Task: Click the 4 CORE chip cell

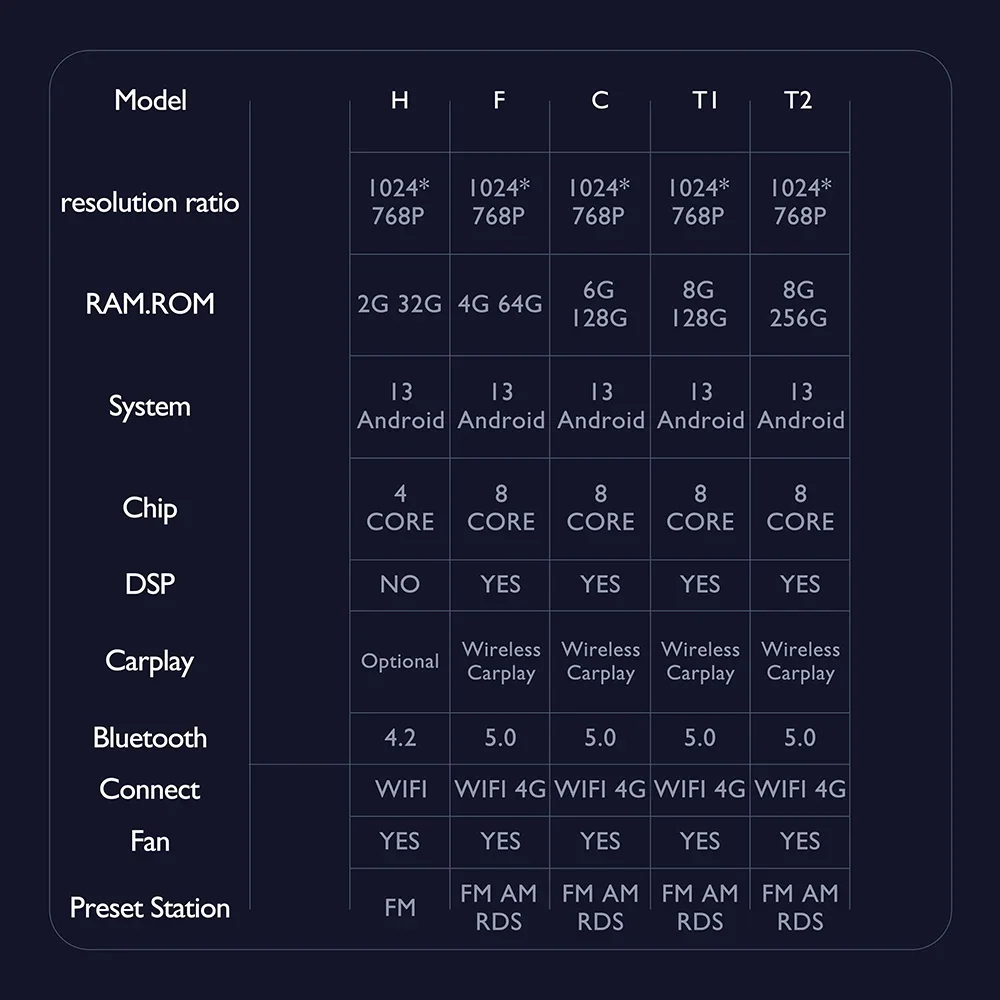Action: click(400, 508)
